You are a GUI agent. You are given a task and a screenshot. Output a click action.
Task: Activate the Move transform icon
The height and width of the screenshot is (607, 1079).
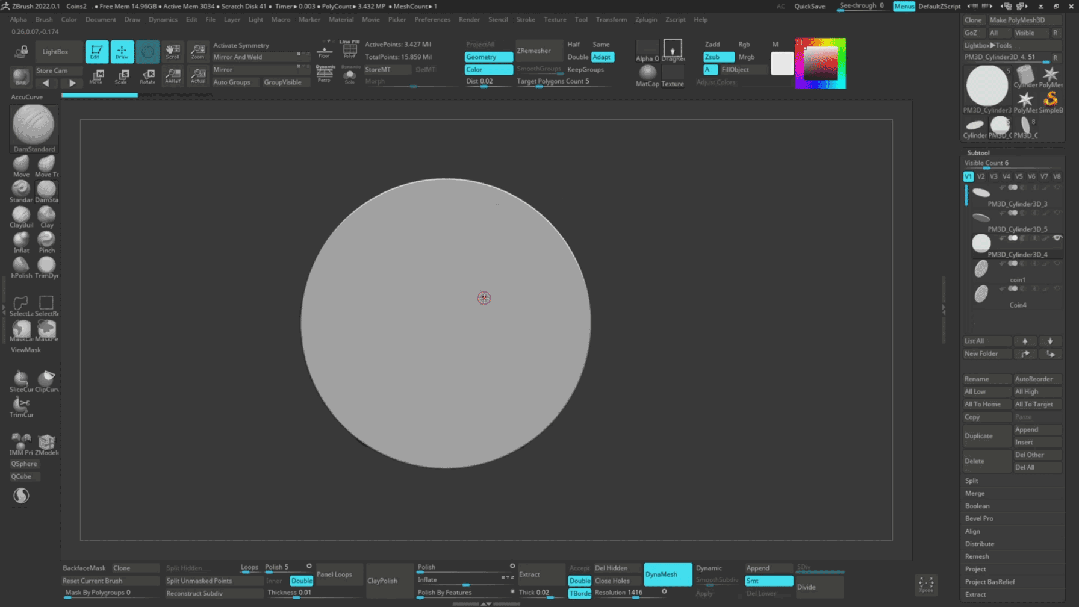pos(97,76)
